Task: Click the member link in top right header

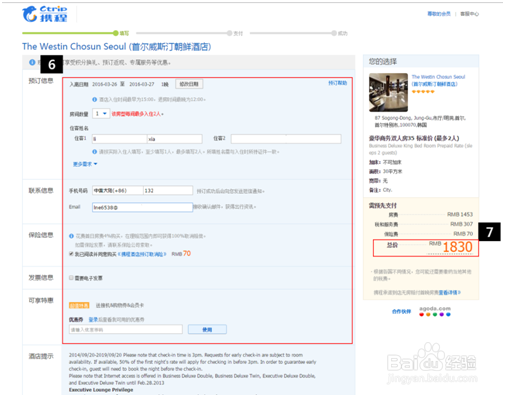Action: pyautogui.click(x=439, y=14)
